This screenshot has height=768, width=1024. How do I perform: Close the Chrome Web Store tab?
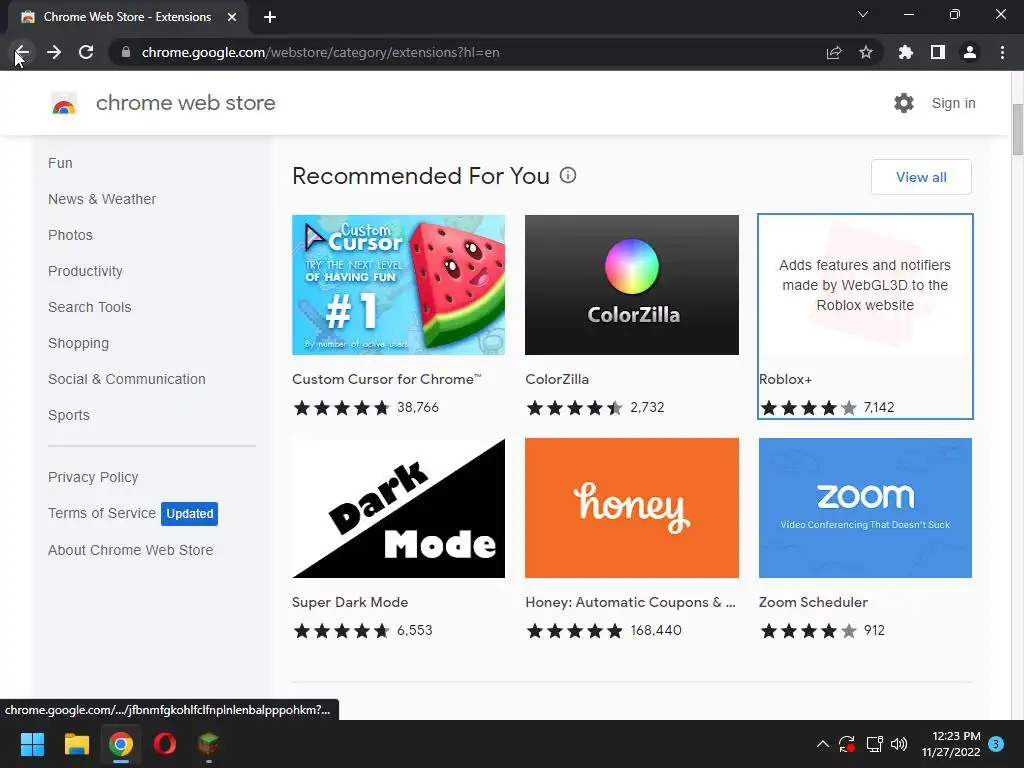(x=232, y=17)
